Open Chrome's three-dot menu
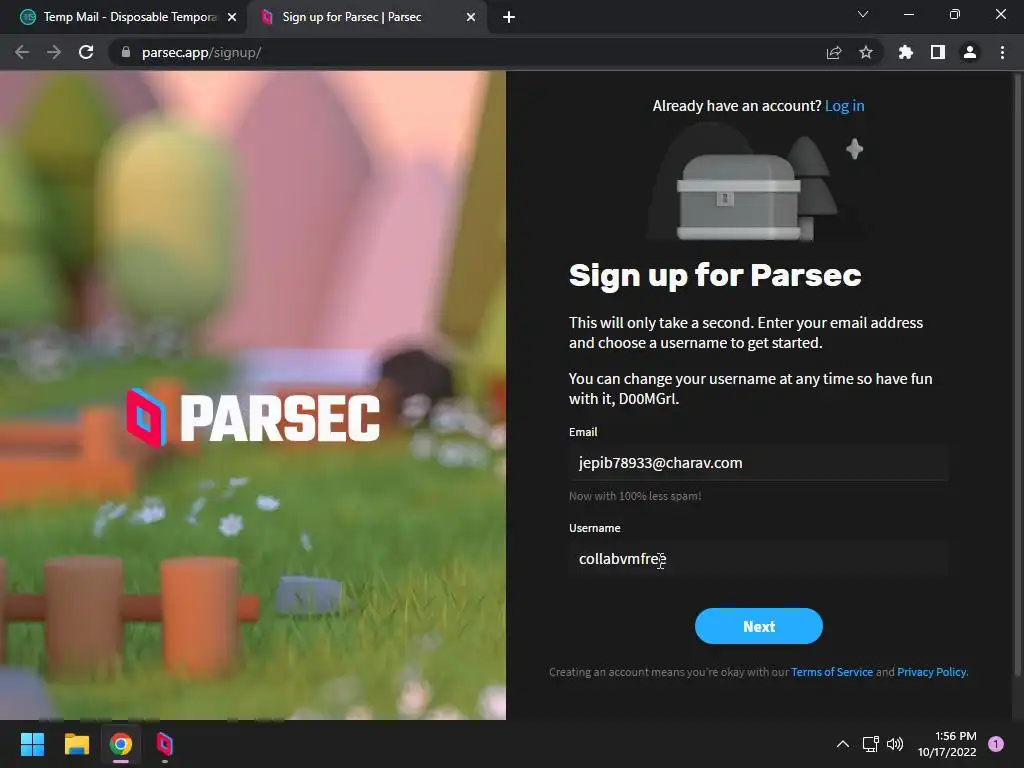 click(1002, 52)
